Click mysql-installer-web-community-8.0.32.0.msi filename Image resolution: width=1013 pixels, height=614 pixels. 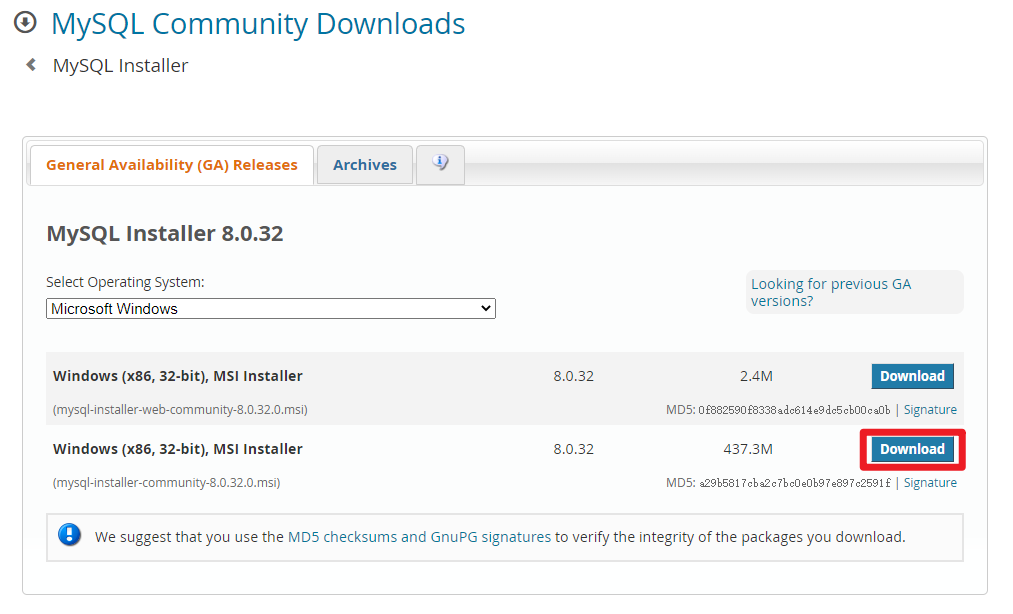coord(180,410)
